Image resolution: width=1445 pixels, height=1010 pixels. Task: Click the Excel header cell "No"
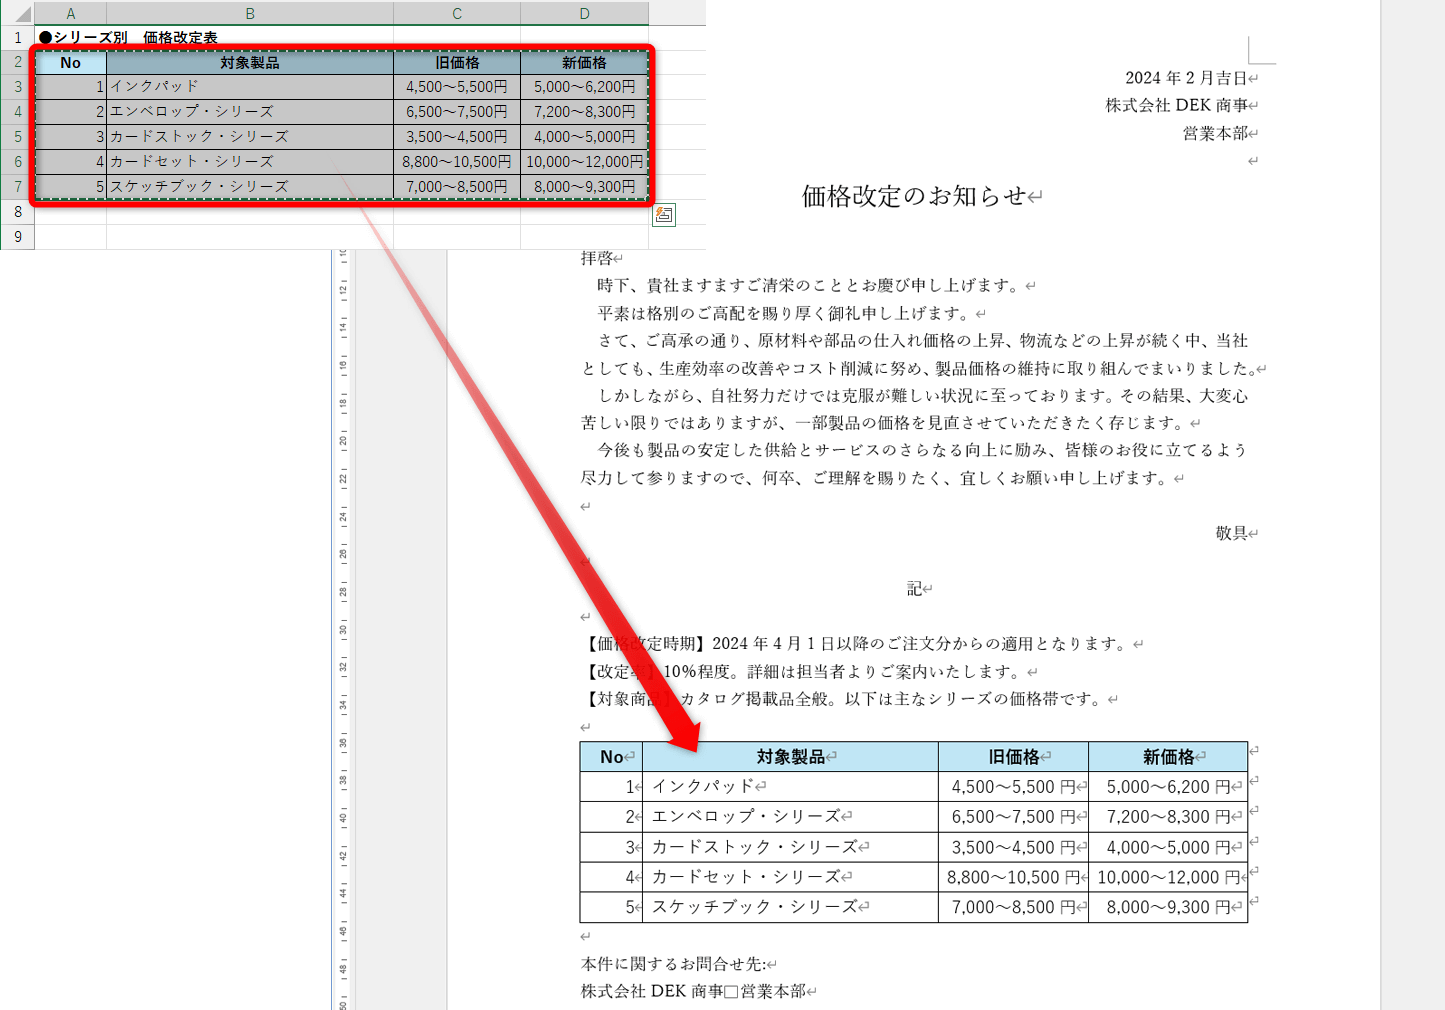click(70, 62)
